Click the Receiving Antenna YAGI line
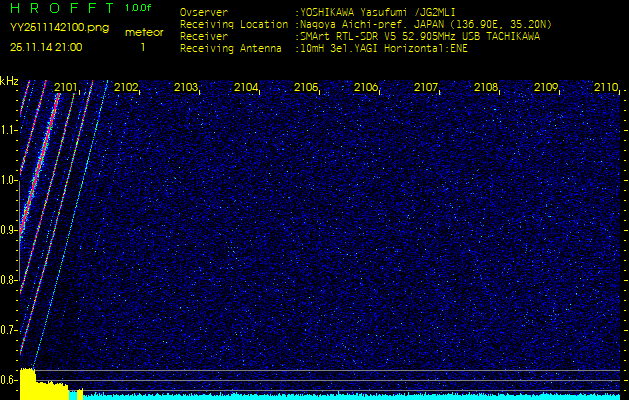 (323, 47)
